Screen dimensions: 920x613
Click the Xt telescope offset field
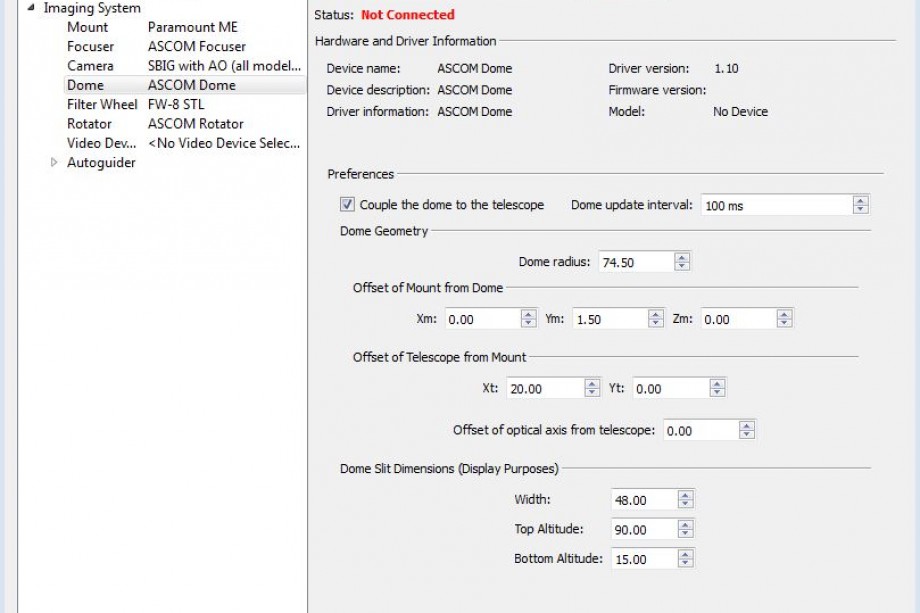tap(544, 389)
